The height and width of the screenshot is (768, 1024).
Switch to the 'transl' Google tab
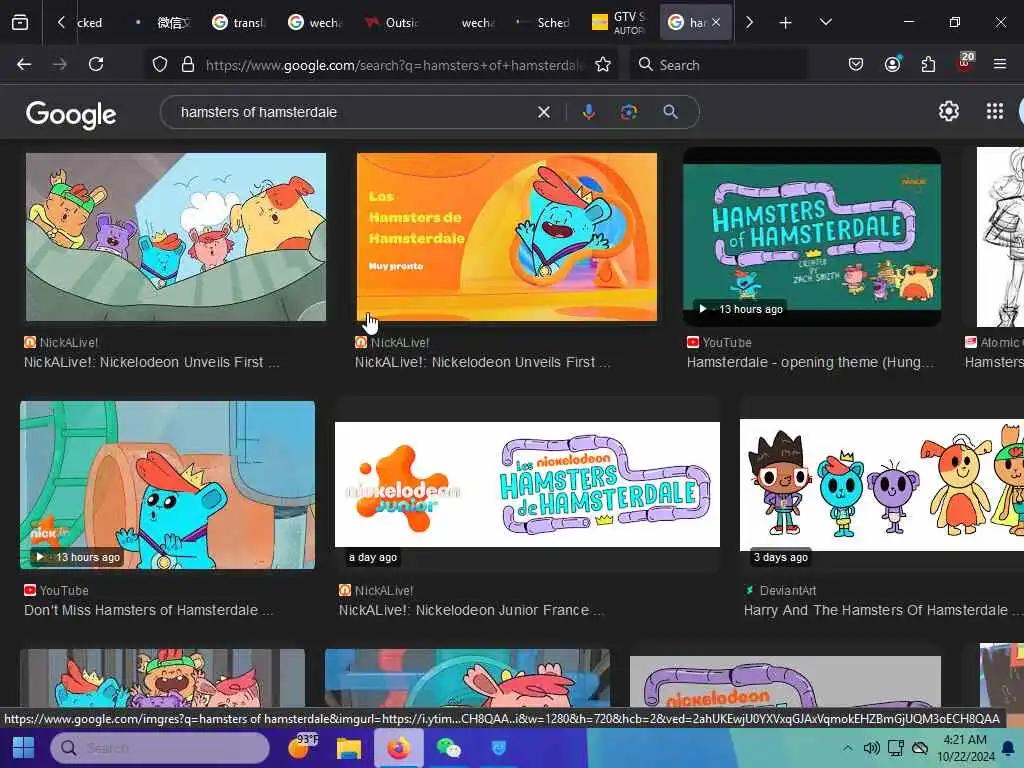click(239, 23)
